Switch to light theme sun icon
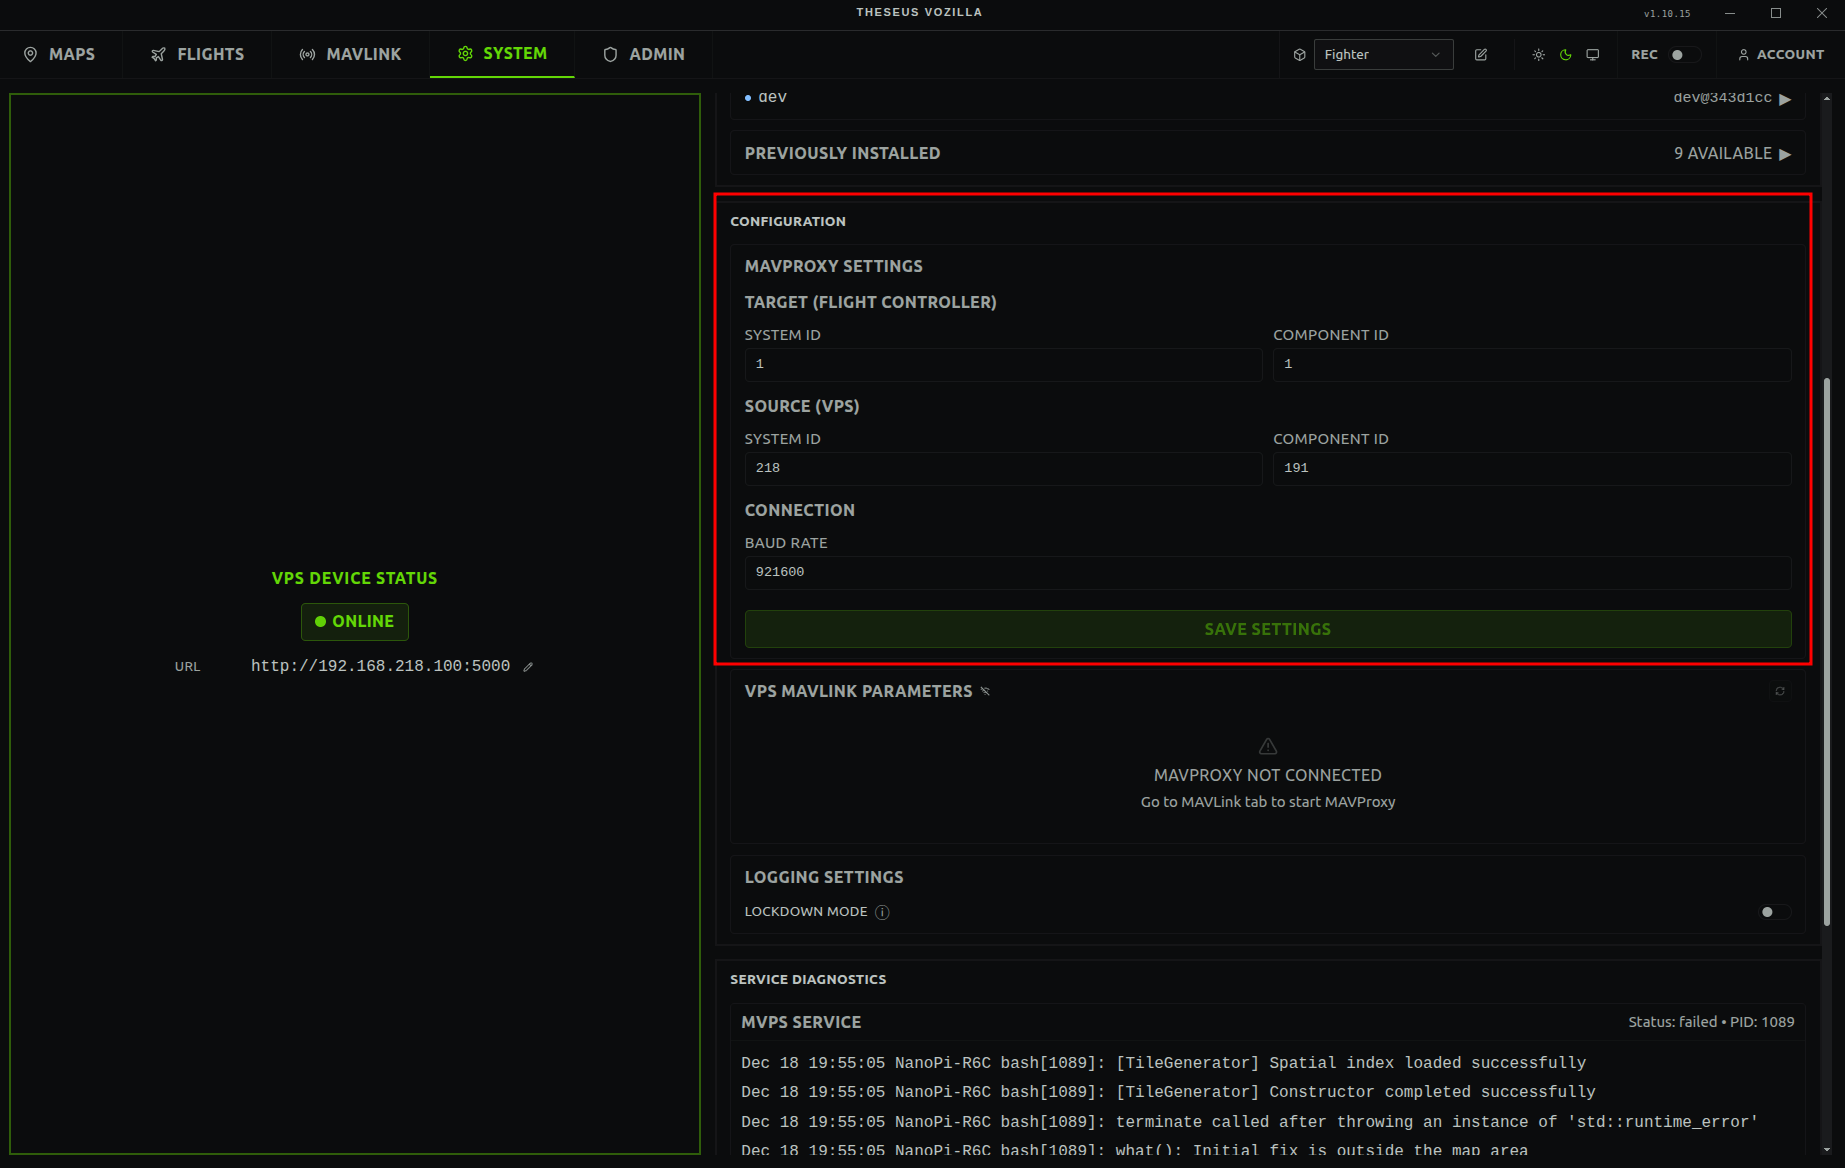Viewport: 1845px width, 1168px height. 1538,55
